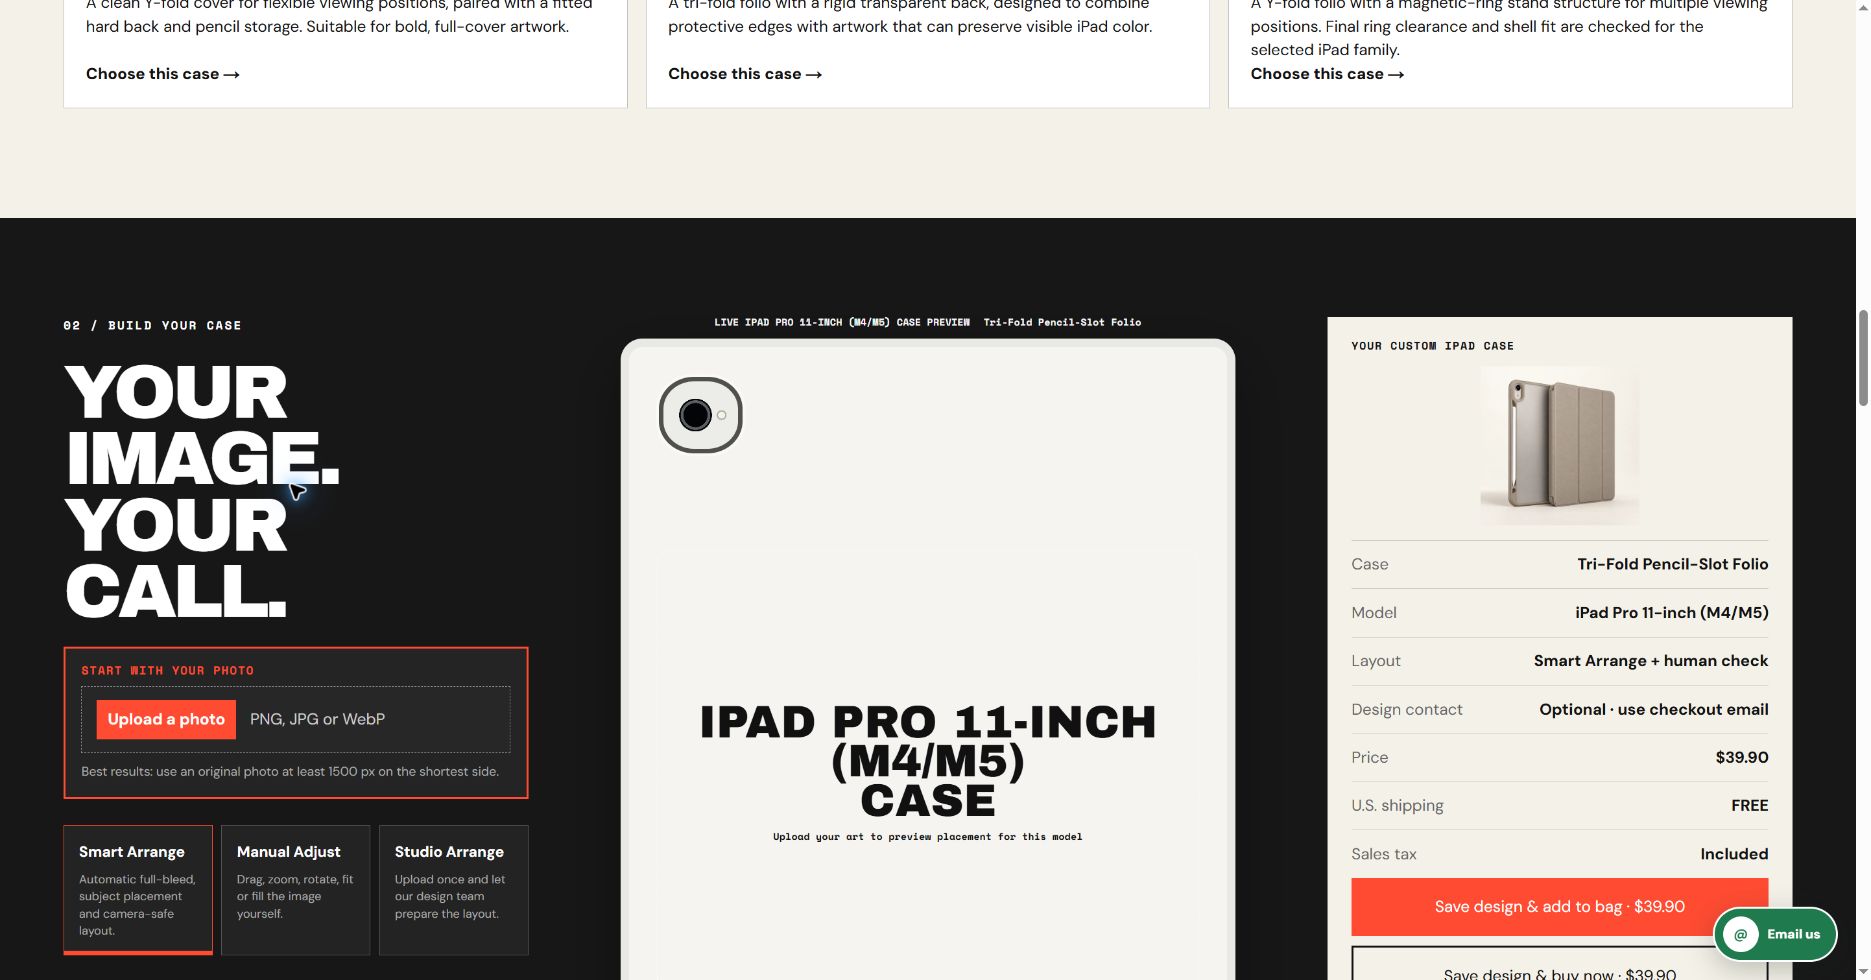
Task: Select the Smart Arrange layout option
Action: (x=138, y=890)
